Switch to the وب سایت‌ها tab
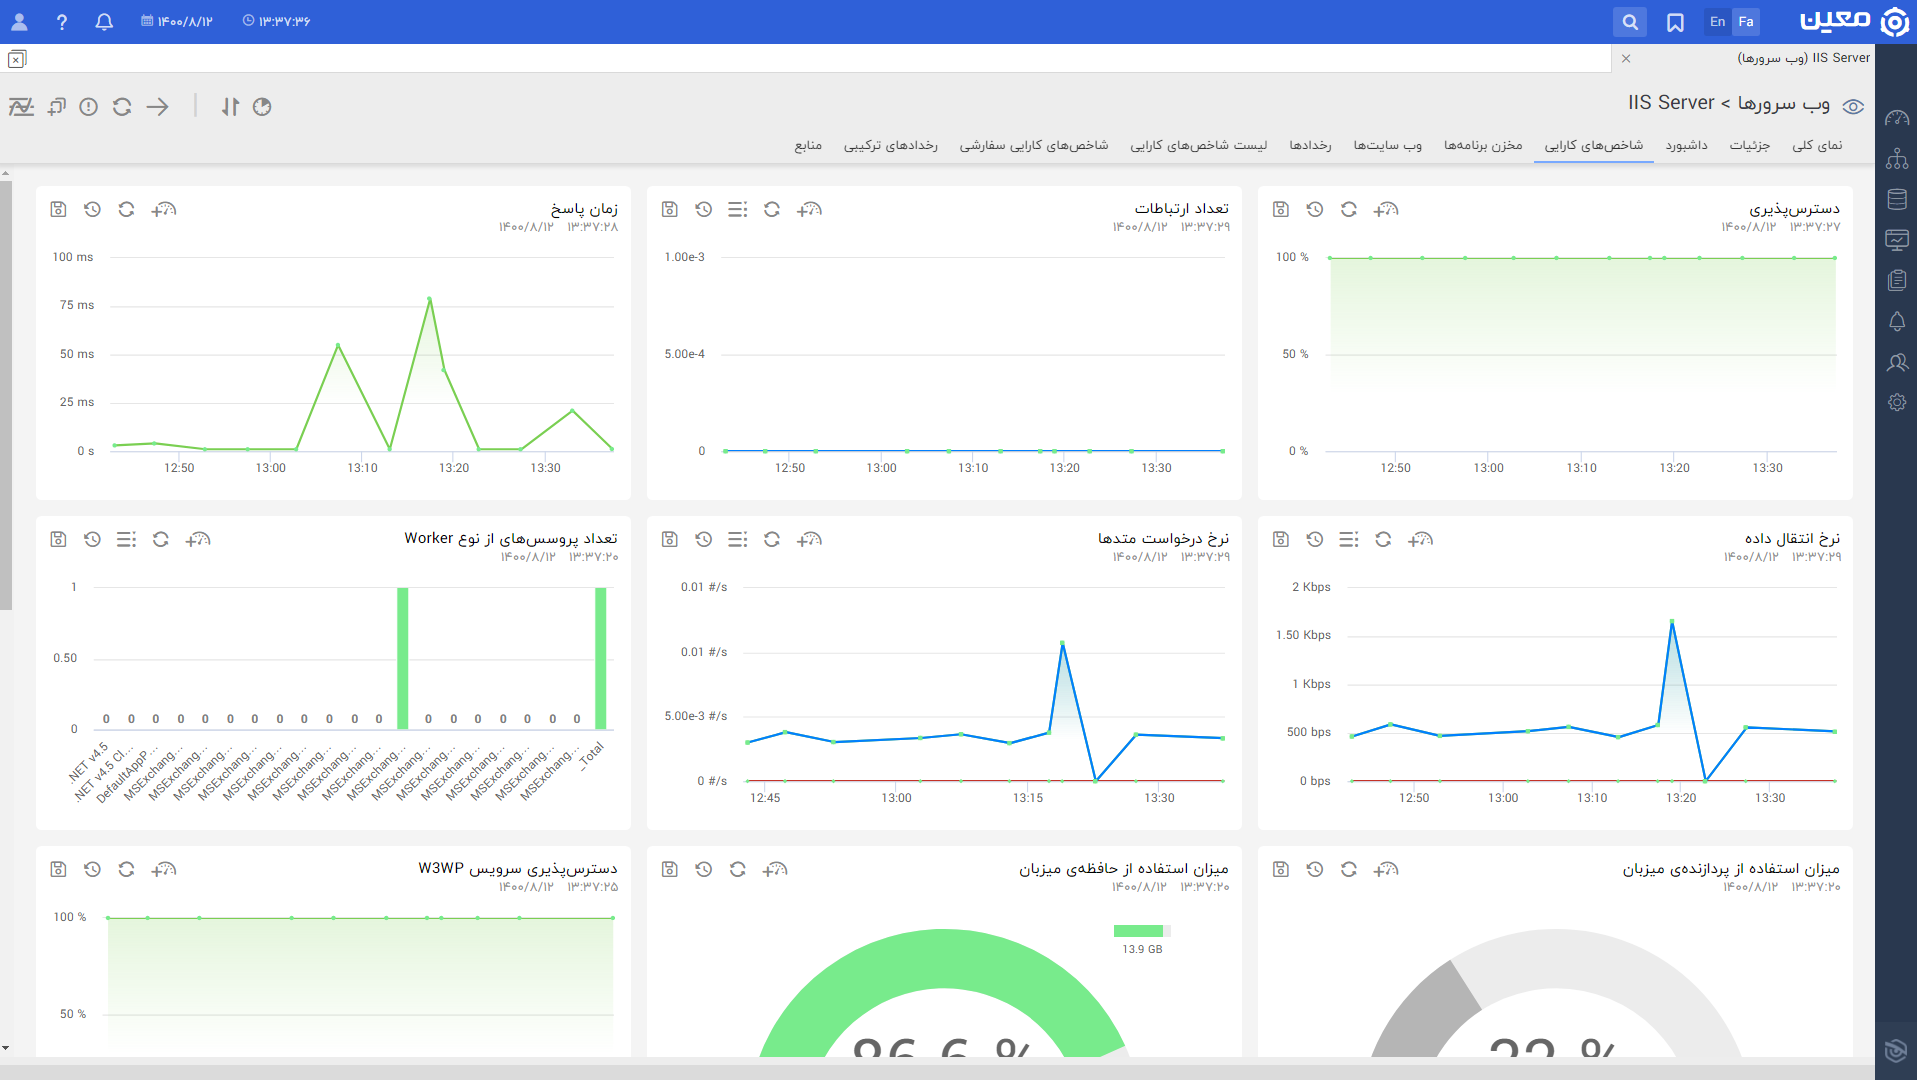The width and height of the screenshot is (1917, 1080). 1388,145
